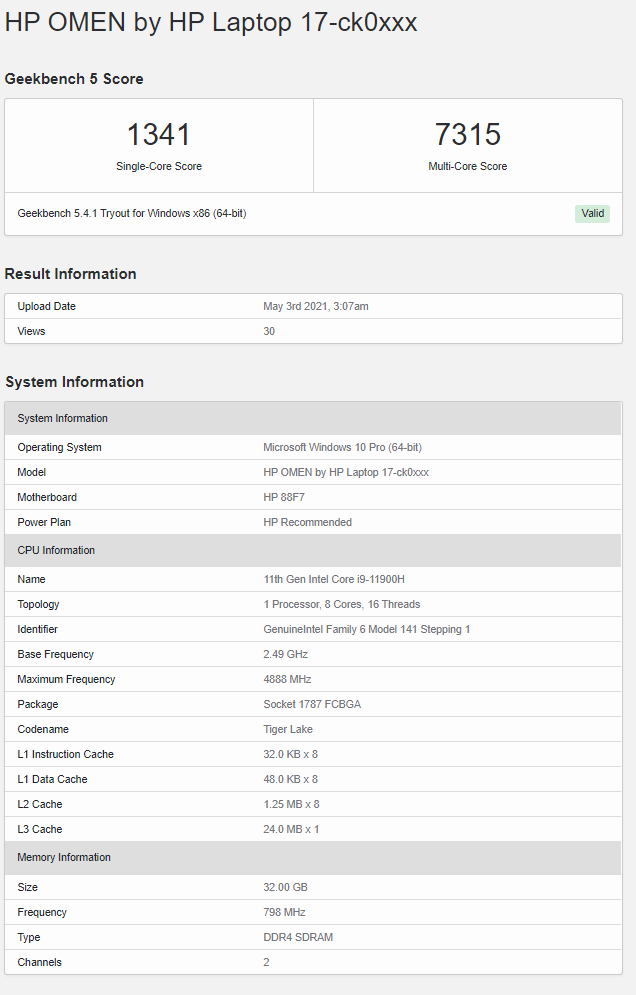Select 11th Gen Intel Core i9-11900H value
This screenshot has width=636, height=995.
tap(334, 579)
